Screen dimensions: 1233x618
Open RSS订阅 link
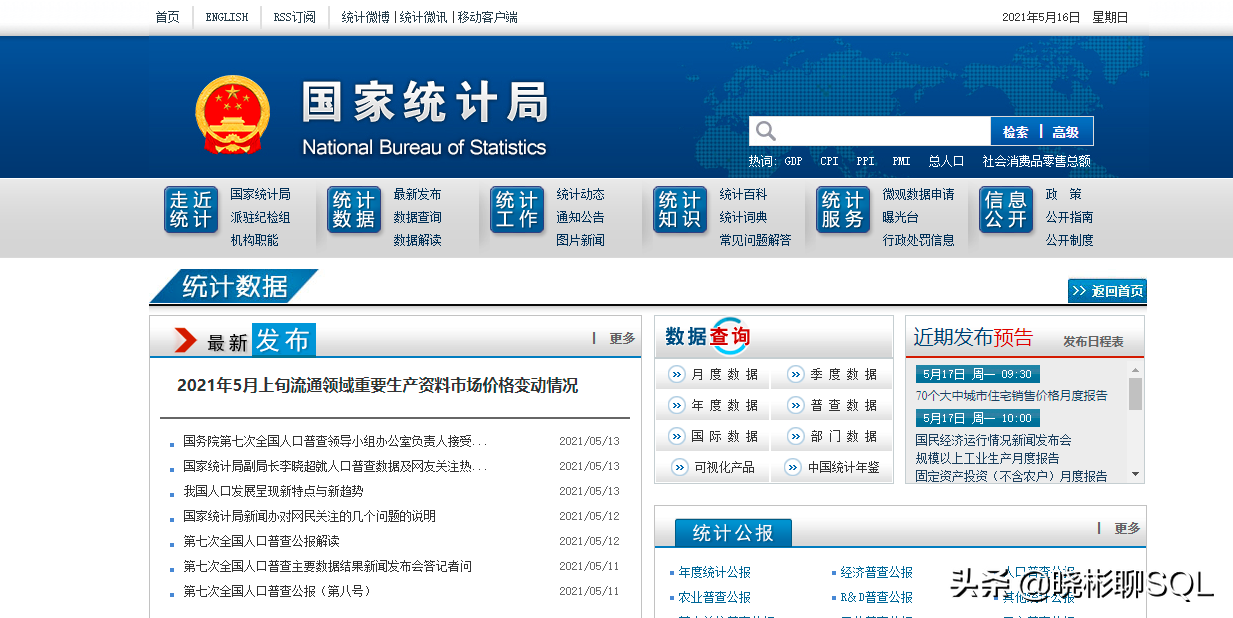[x=294, y=17]
